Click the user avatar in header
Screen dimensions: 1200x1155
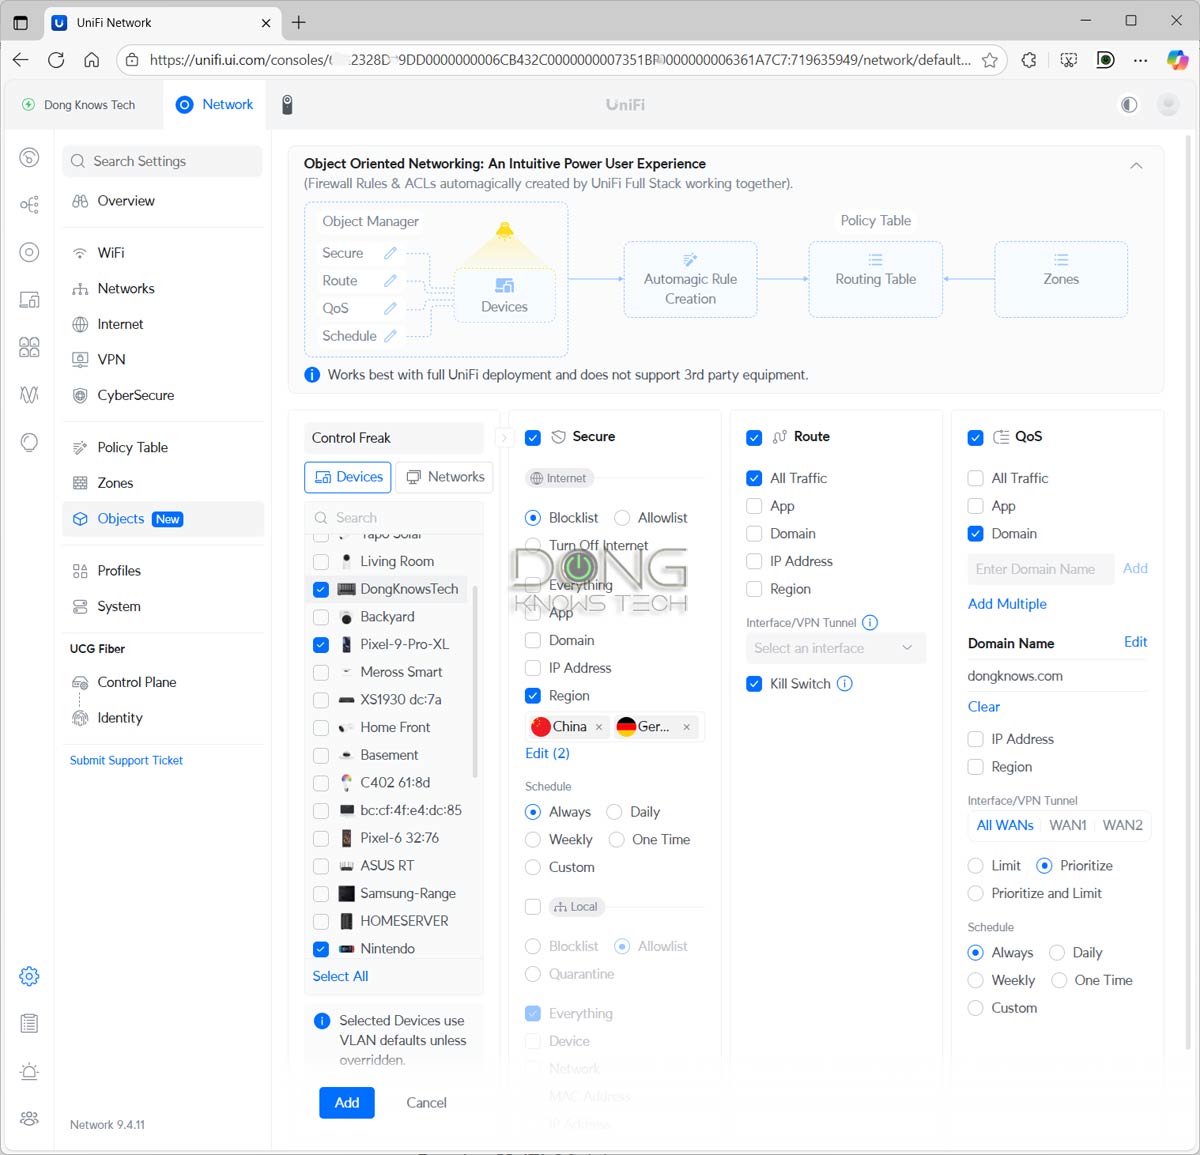[x=1167, y=104]
